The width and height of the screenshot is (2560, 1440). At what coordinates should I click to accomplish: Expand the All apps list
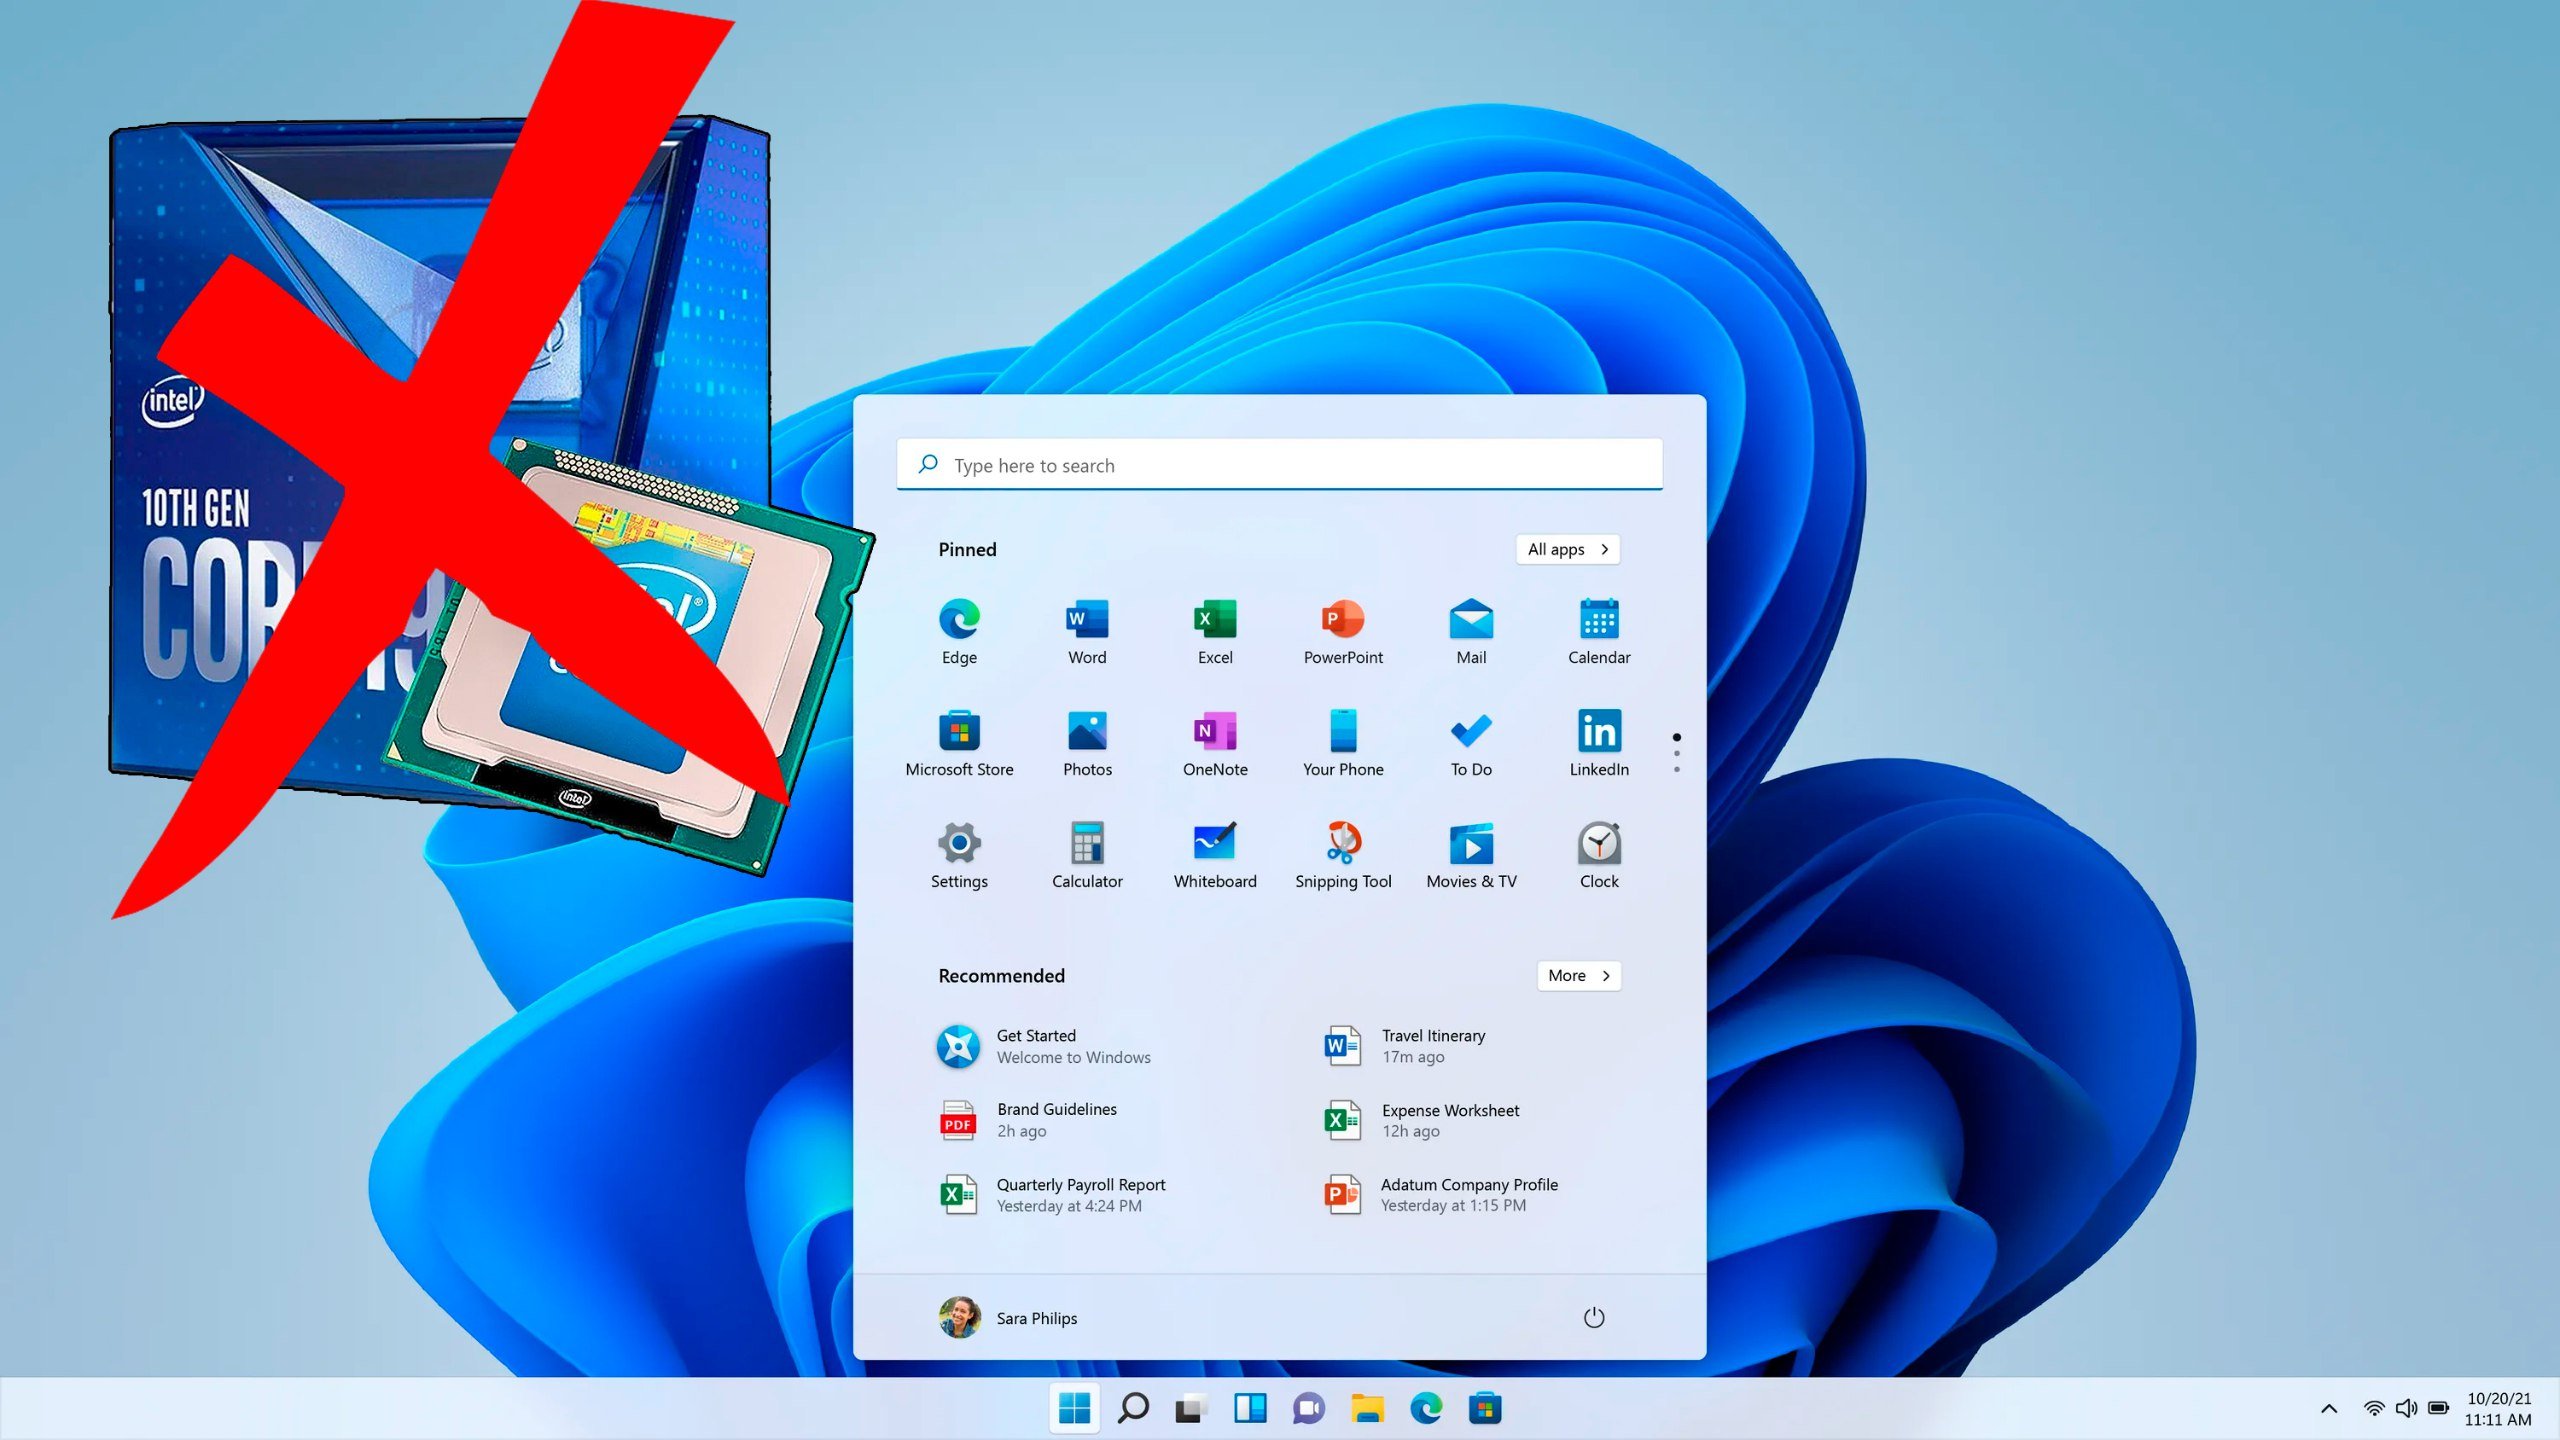(1567, 549)
